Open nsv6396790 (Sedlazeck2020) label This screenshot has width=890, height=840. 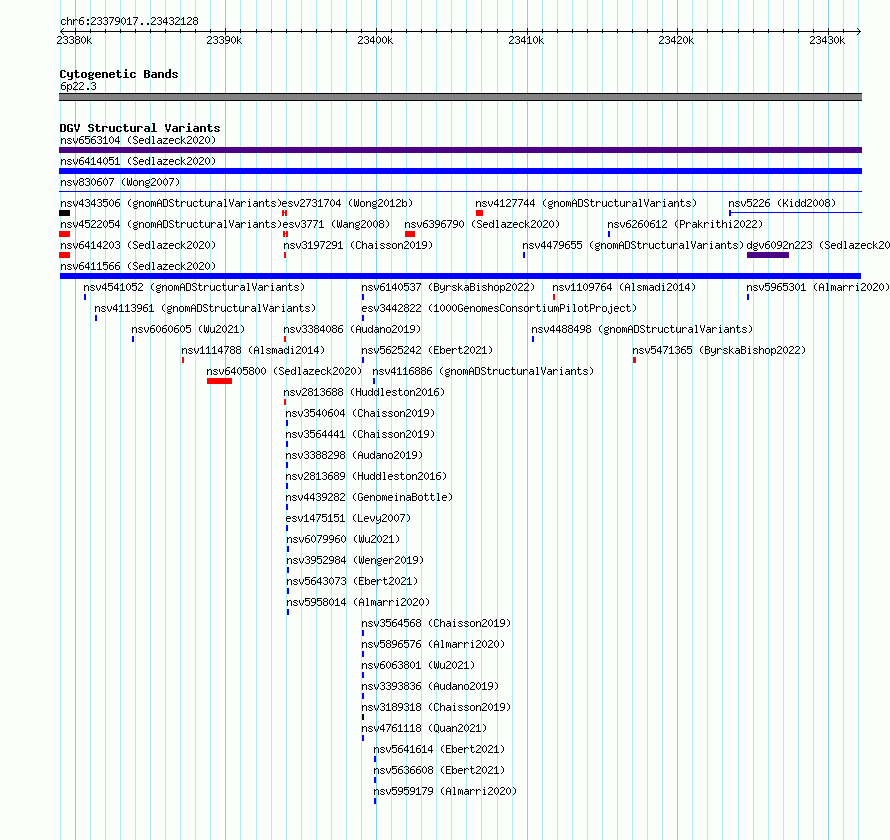[482, 224]
